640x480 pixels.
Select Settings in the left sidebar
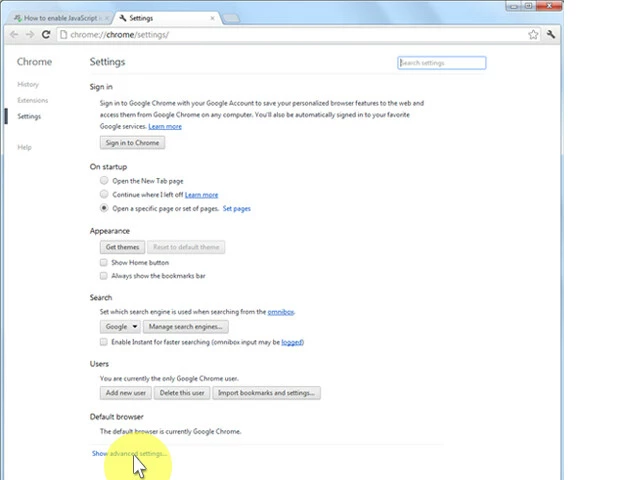[29, 116]
